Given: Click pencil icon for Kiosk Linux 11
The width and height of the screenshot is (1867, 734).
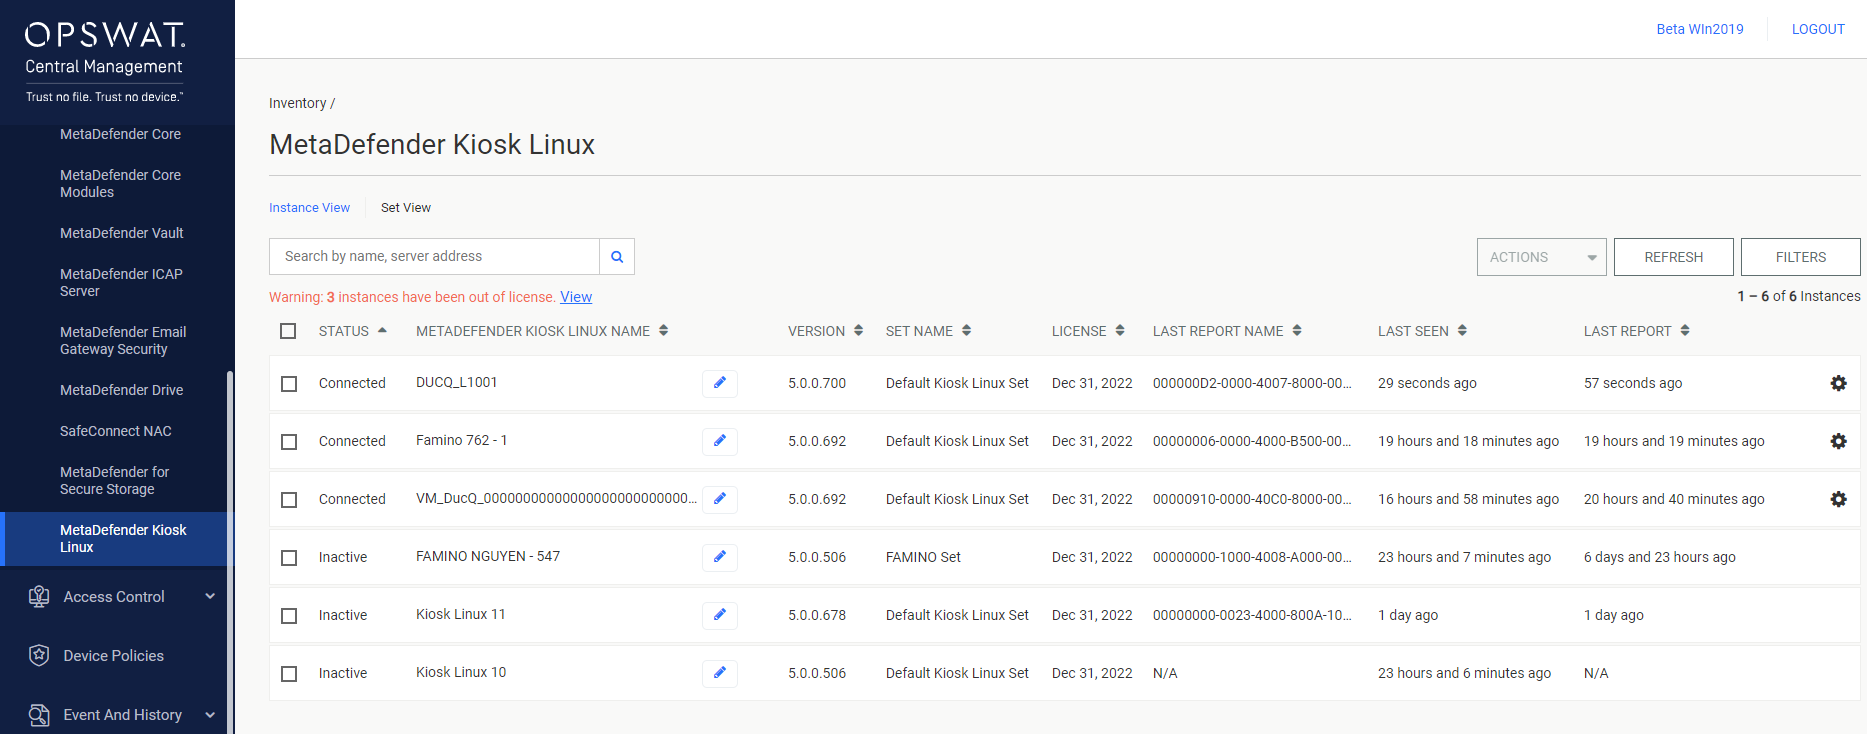Looking at the screenshot, I should [x=720, y=615].
